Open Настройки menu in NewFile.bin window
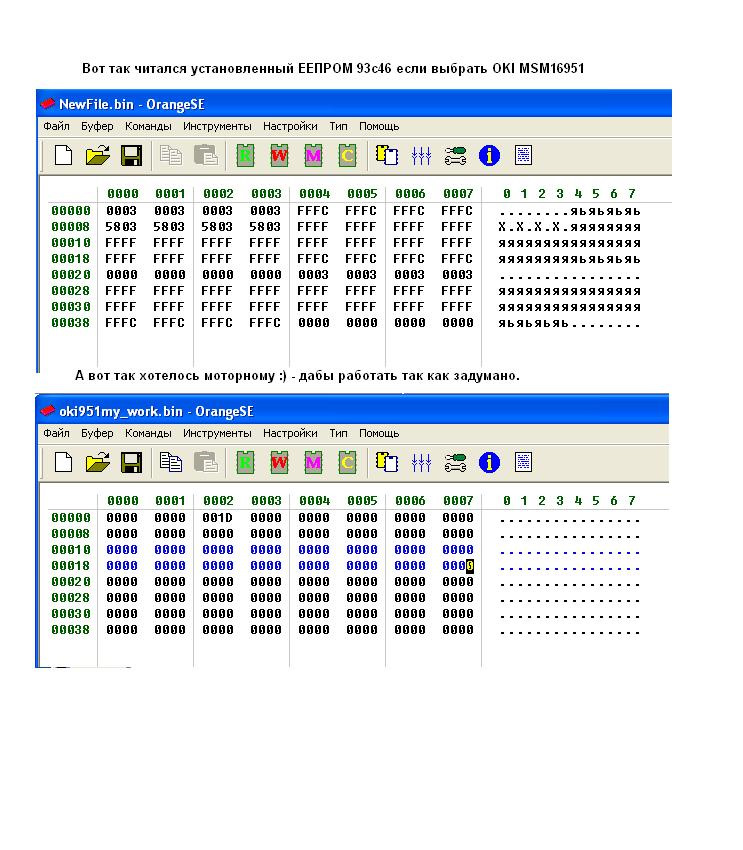This screenshot has width=743, height=850. pos(290,126)
